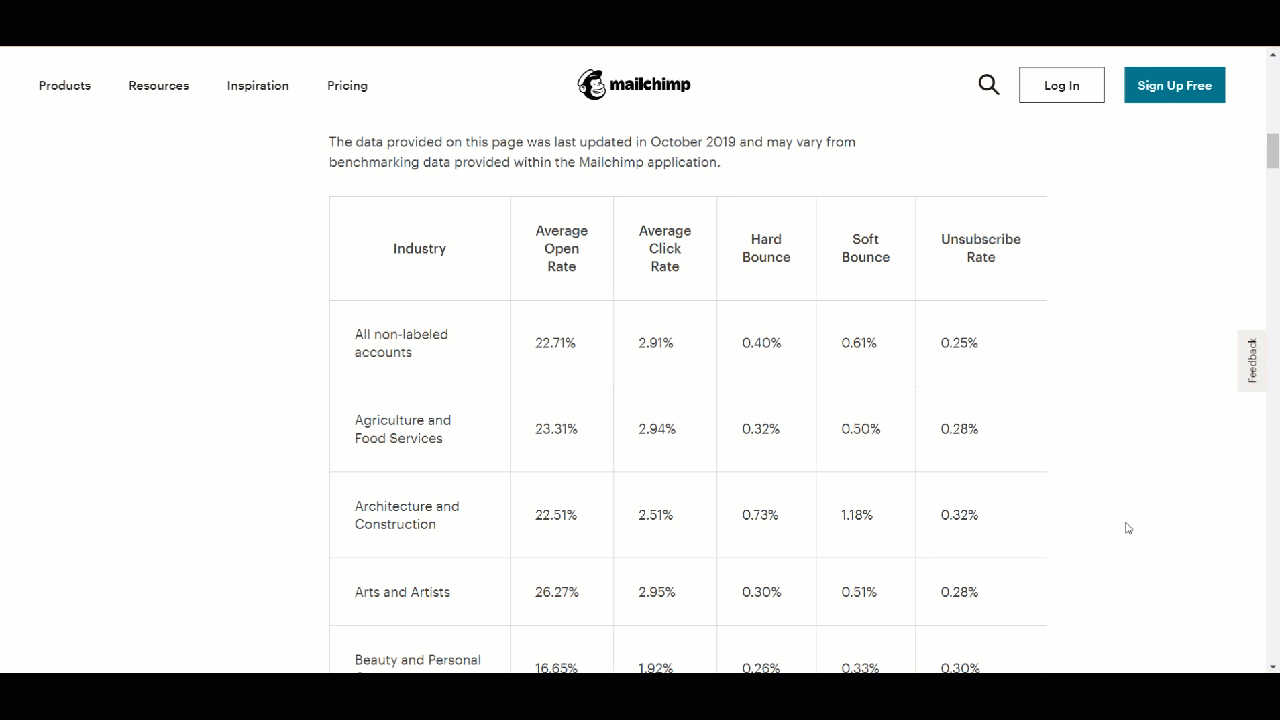Go to the Pricing page

click(x=347, y=86)
